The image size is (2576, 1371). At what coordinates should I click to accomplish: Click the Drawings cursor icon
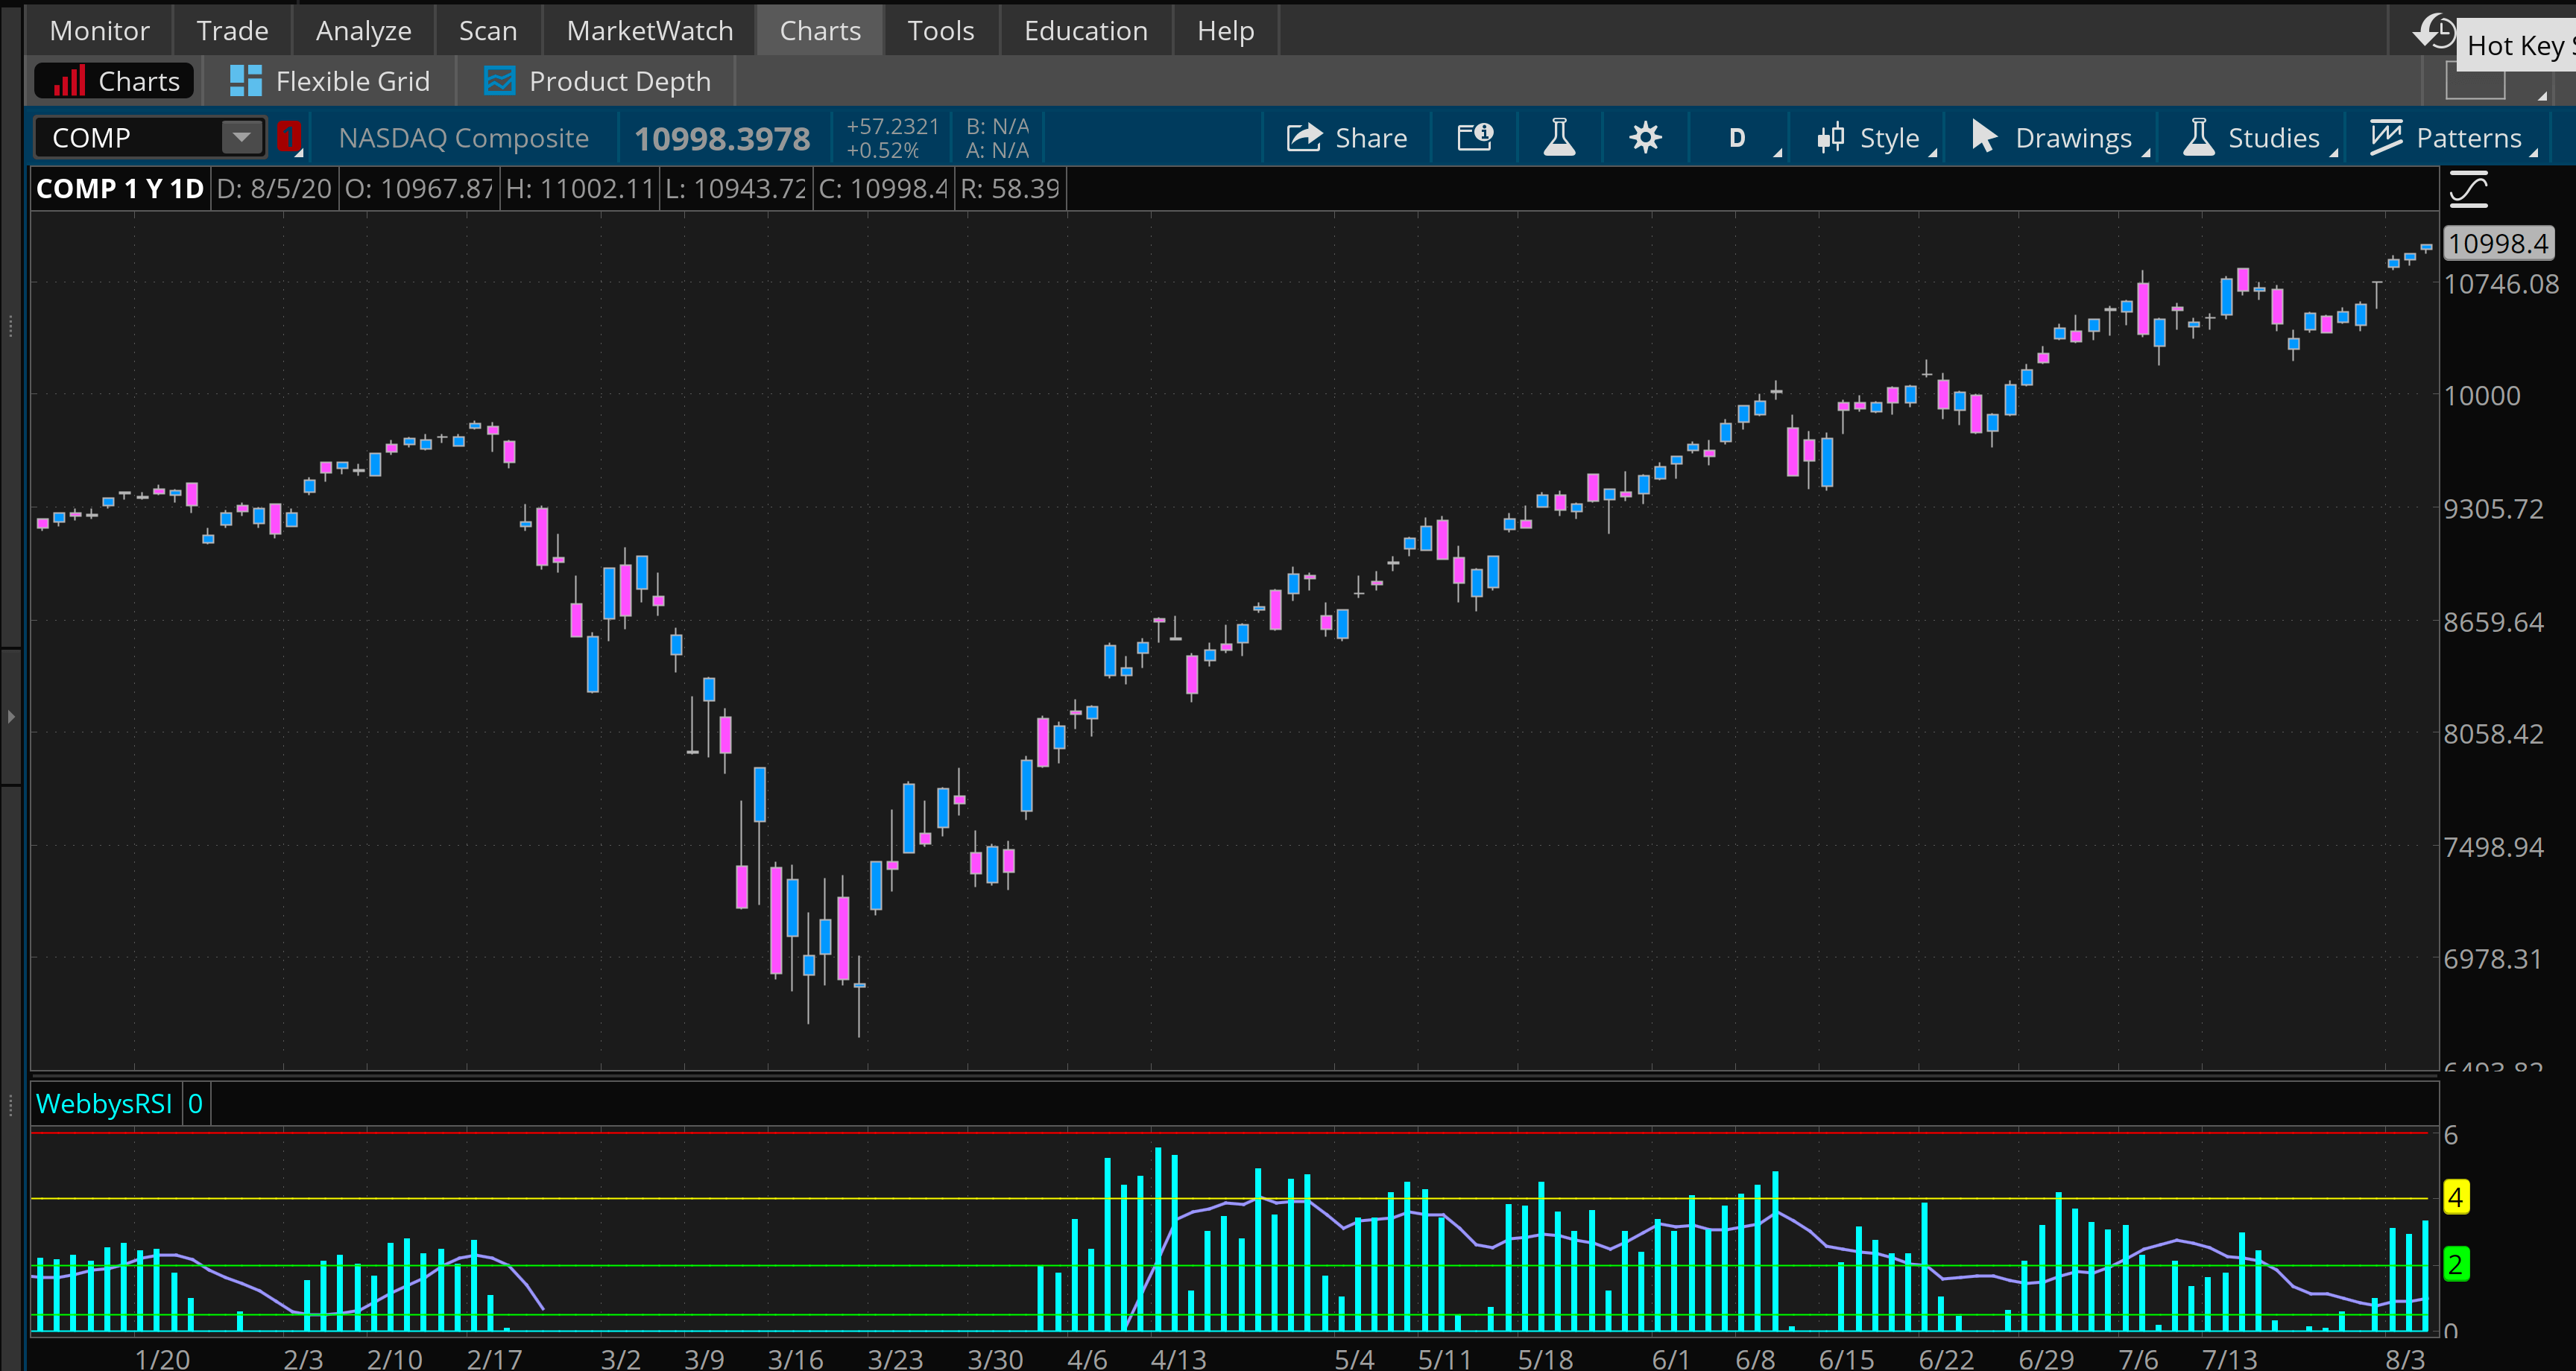tap(1984, 137)
